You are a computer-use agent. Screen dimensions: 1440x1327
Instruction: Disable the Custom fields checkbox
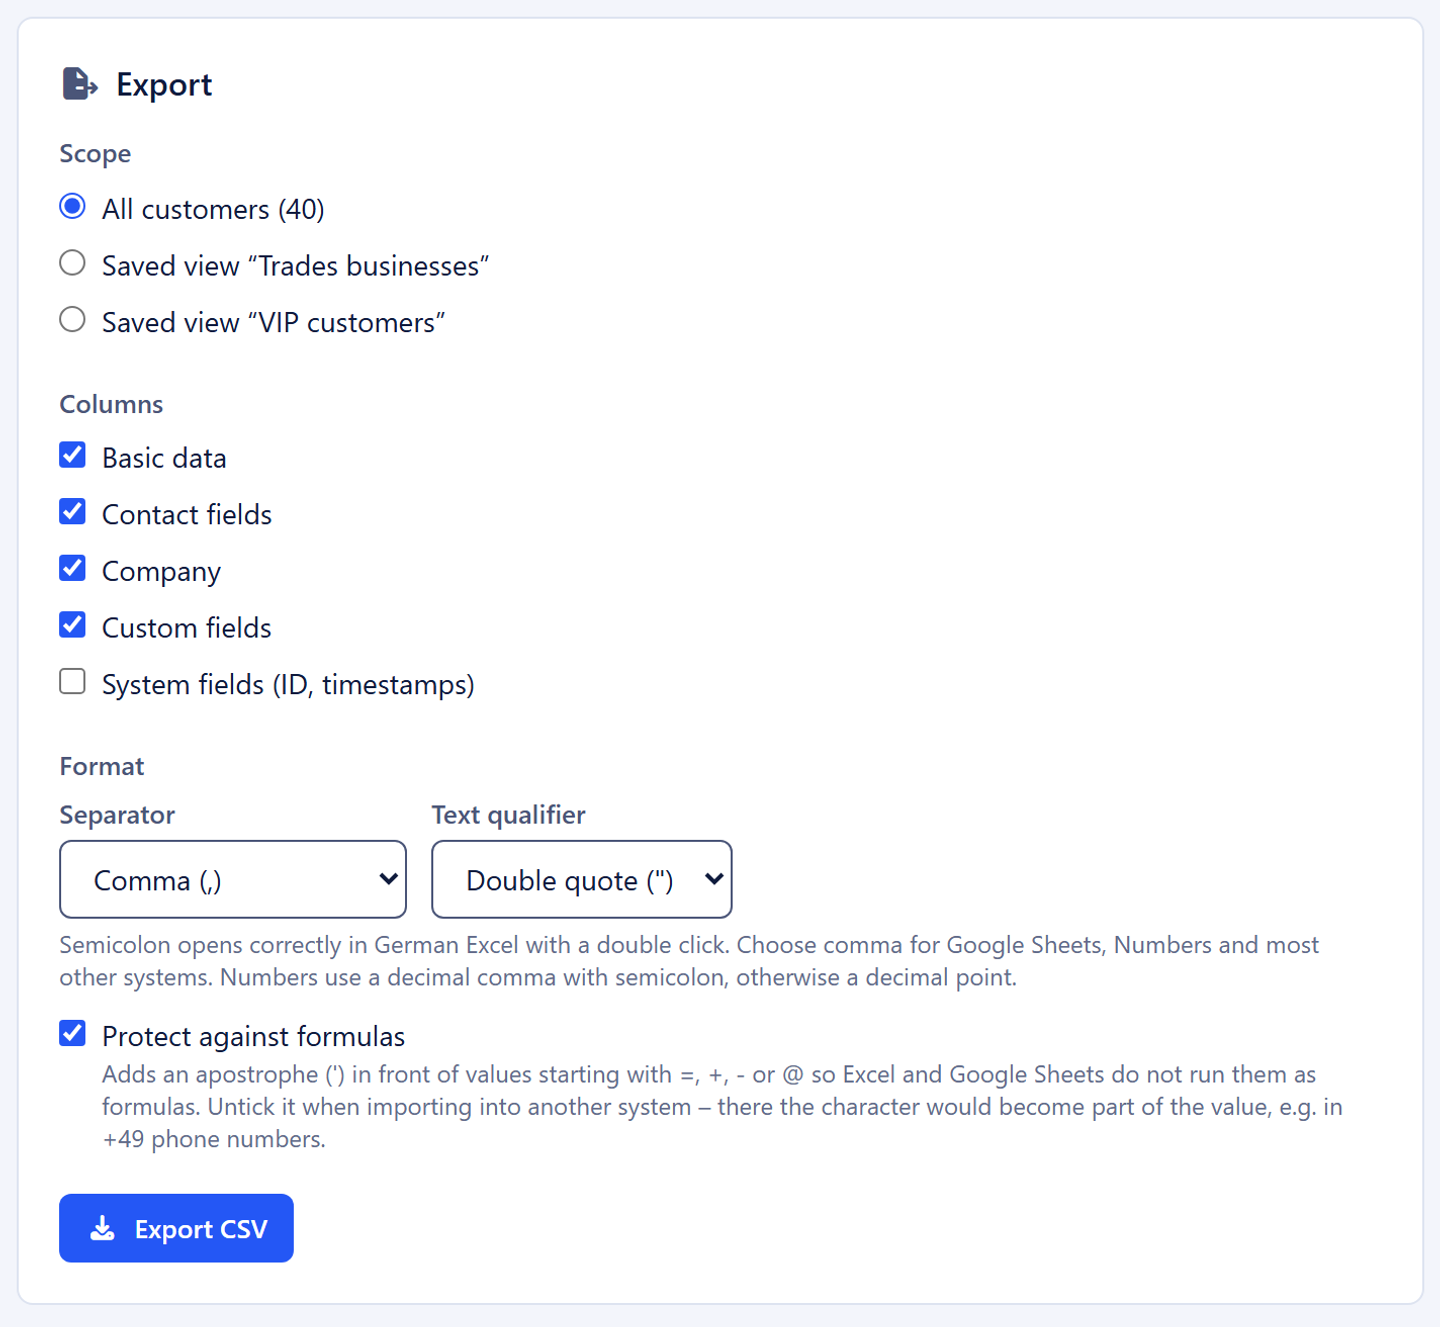coord(72,625)
